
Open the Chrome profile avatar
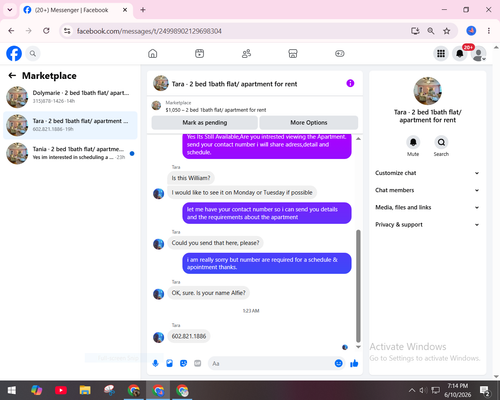point(471,31)
